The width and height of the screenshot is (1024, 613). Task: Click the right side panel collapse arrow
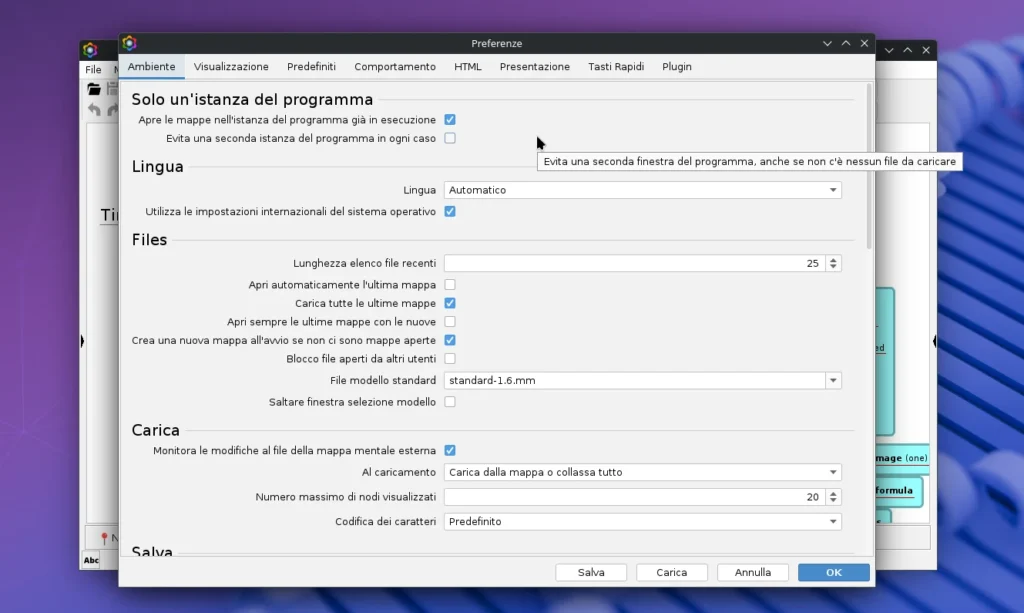[x=934, y=342]
